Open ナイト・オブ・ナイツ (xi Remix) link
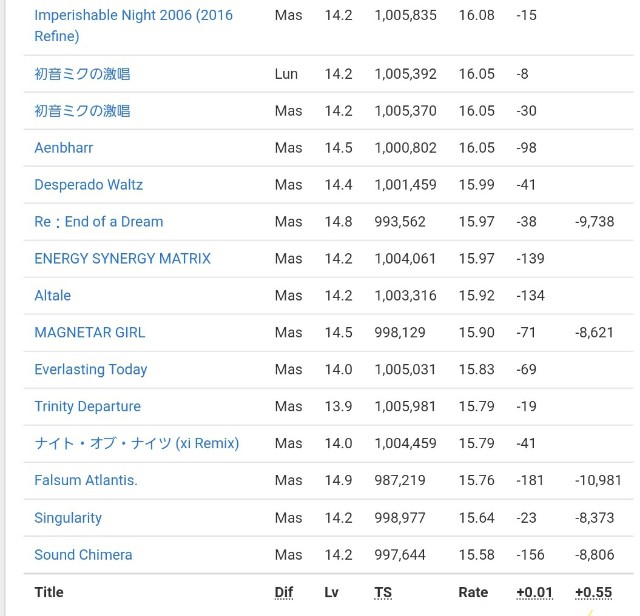The image size is (640, 616). [x=136, y=444]
